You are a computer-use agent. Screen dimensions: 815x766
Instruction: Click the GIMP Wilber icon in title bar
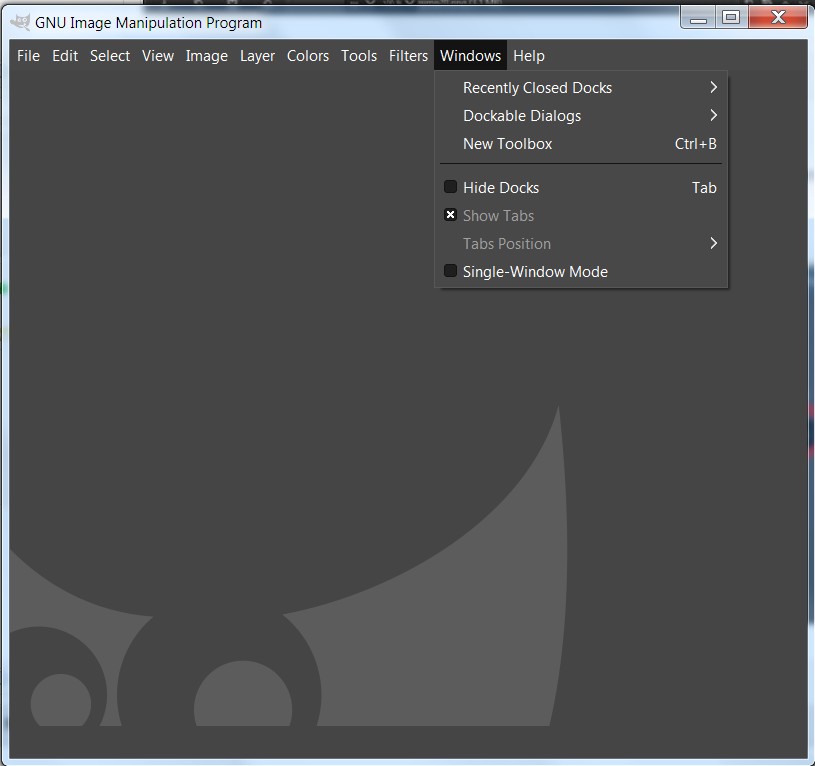(20, 22)
